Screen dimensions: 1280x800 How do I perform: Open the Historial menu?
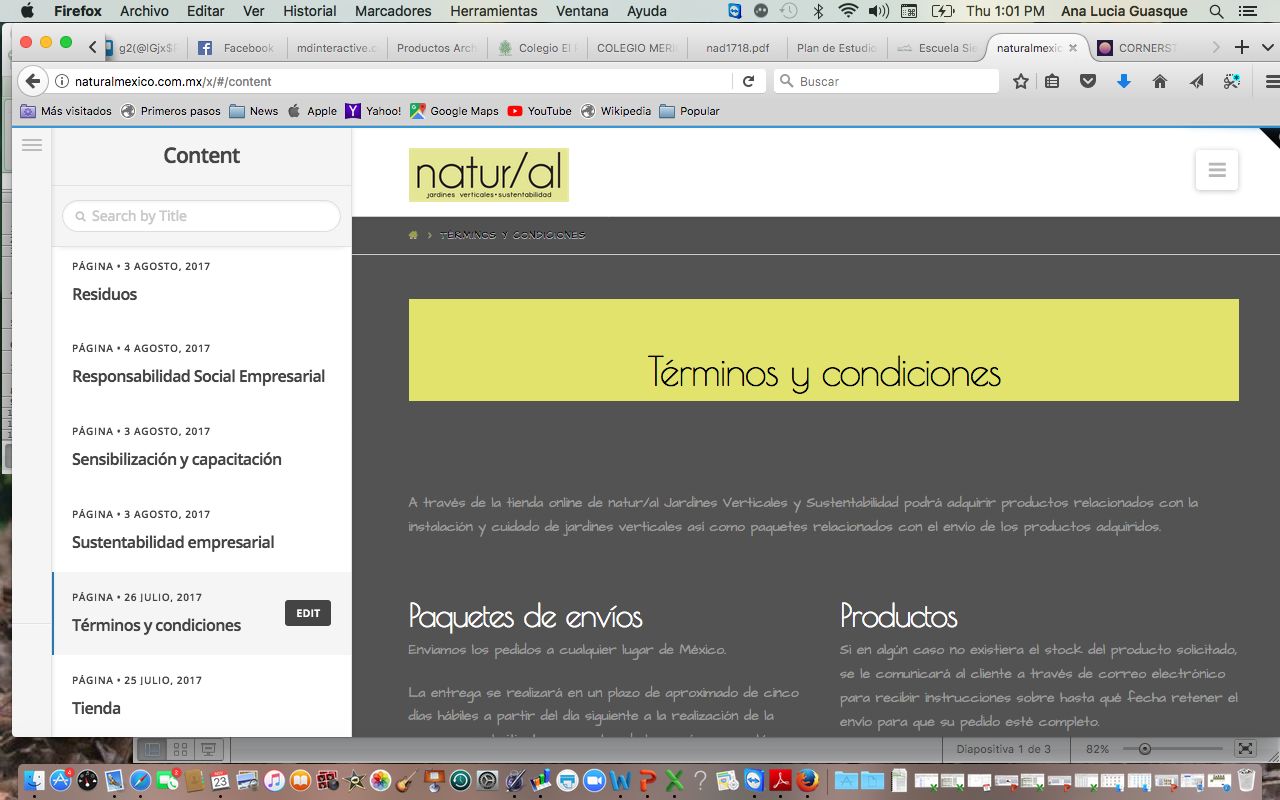coord(309,11)
